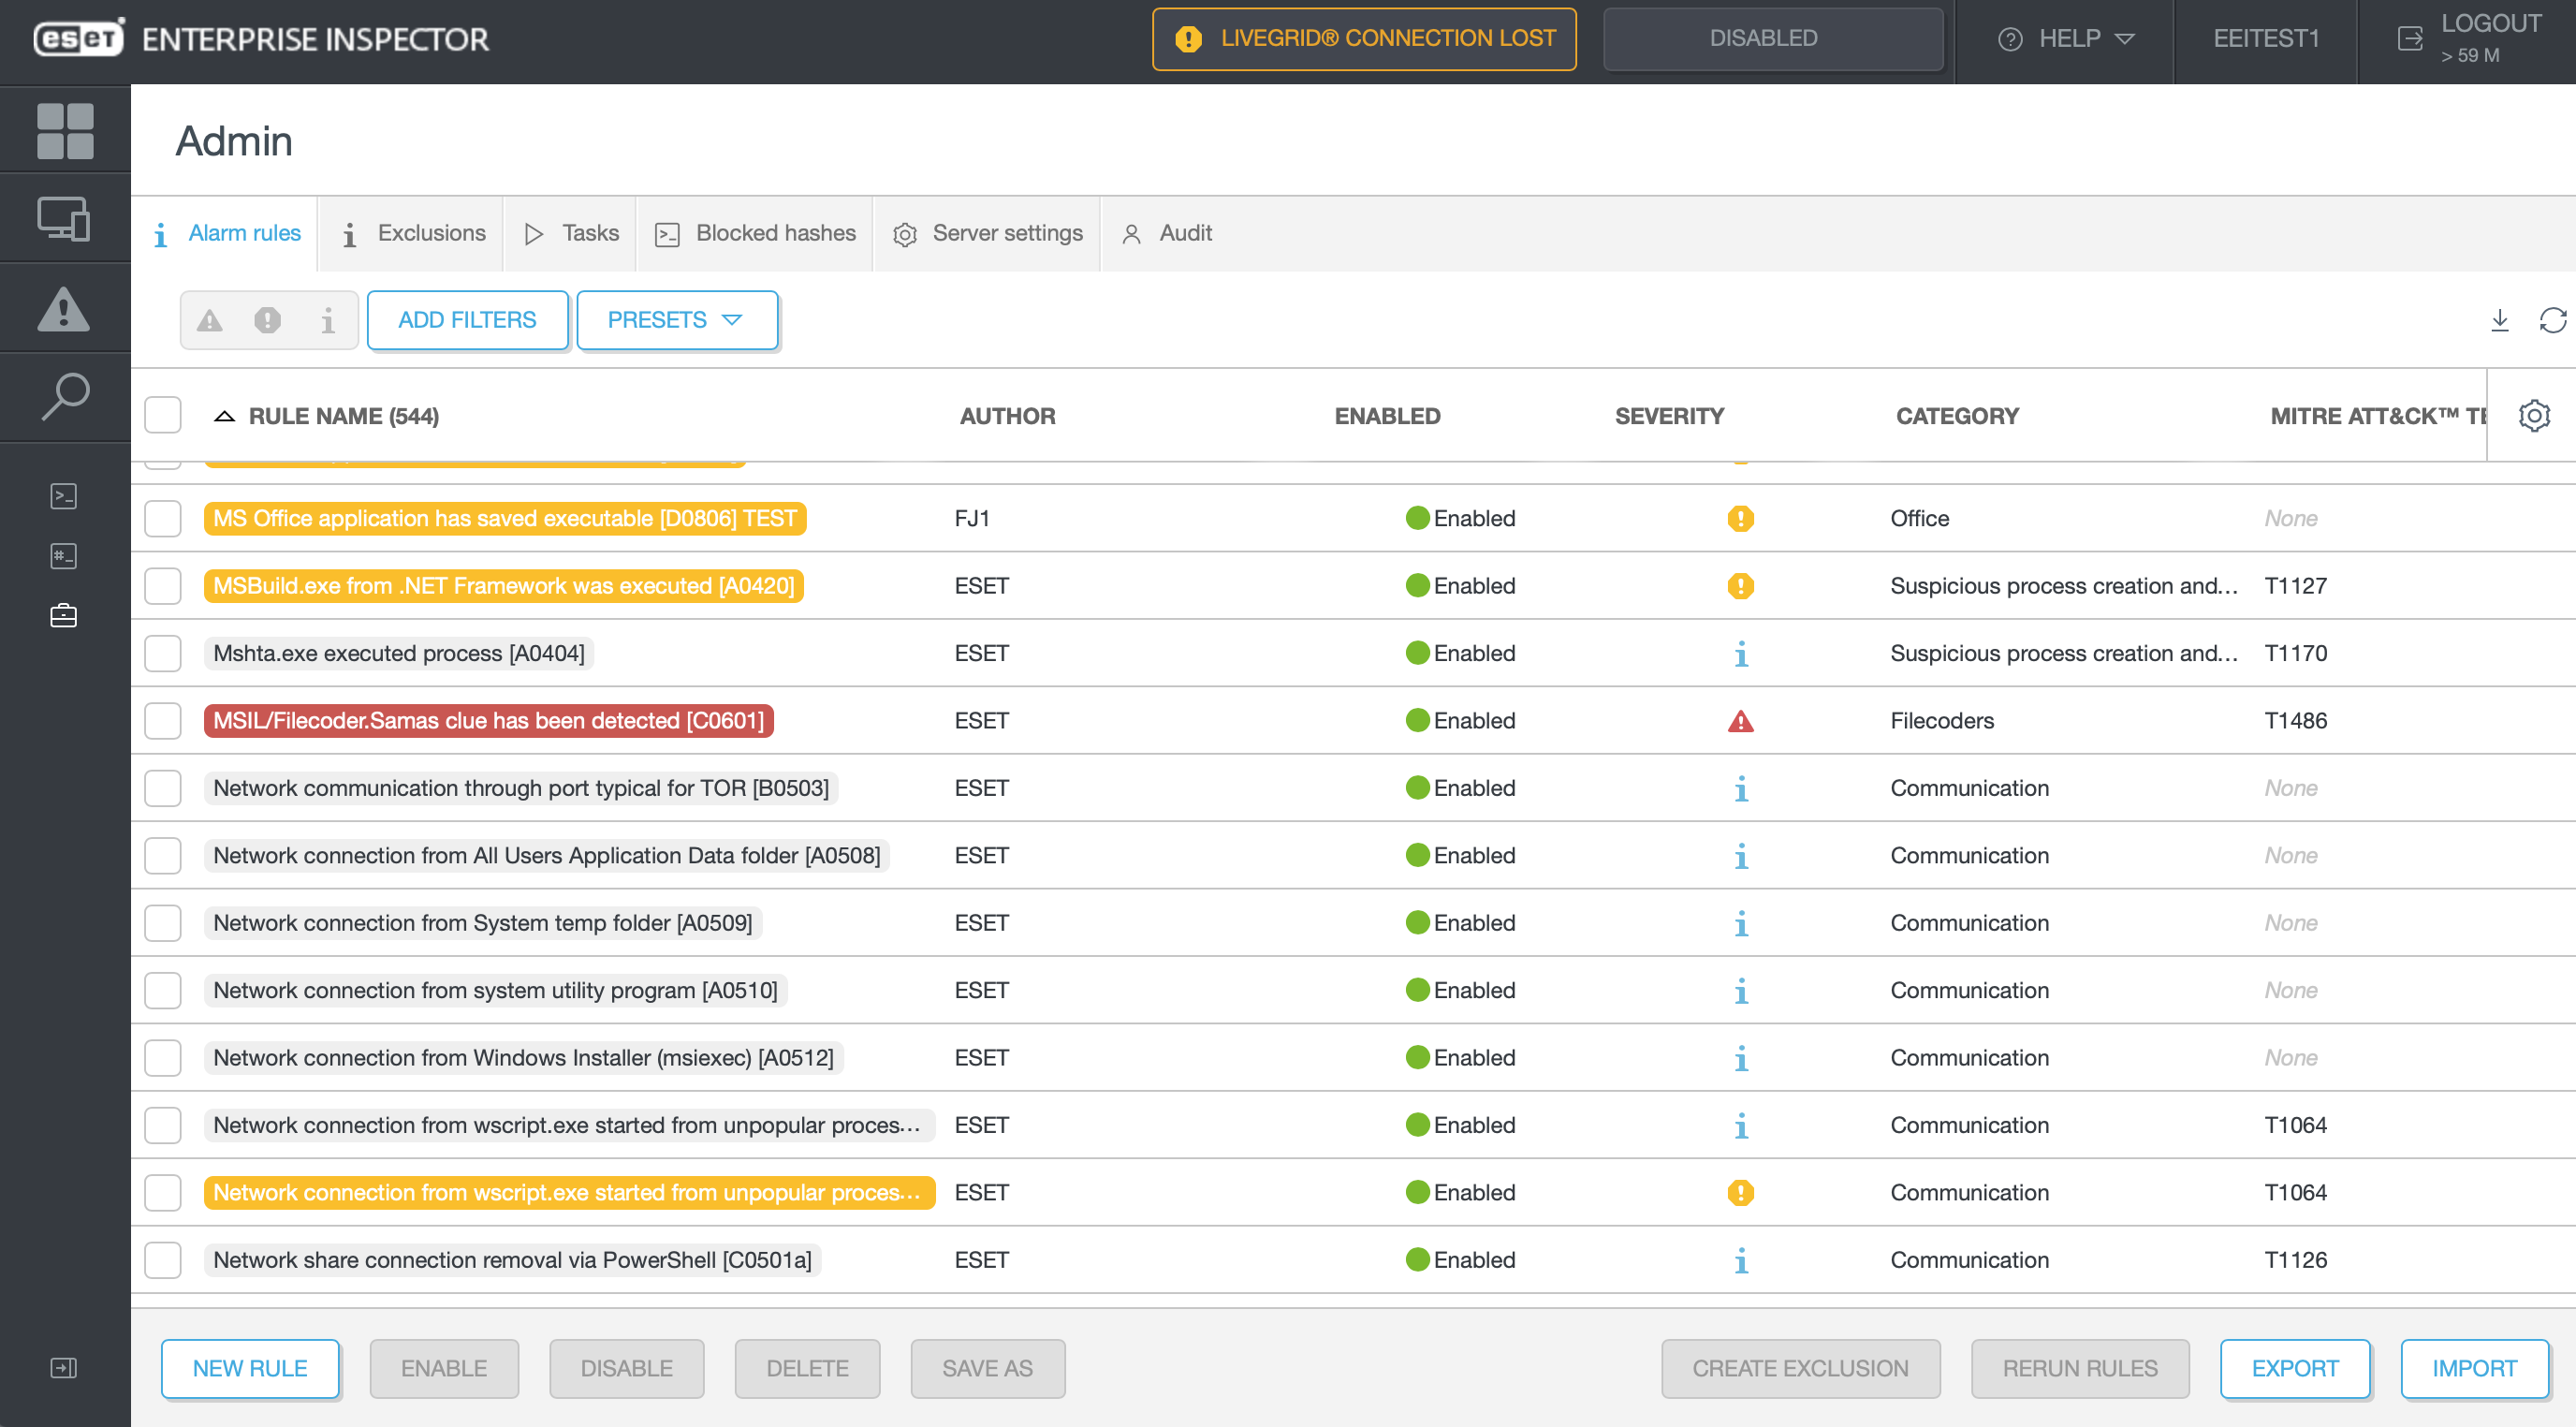Viewport: 2576px width, 1427px height.
Task: Open the column settings gear icon
Action: [2534, 415]
